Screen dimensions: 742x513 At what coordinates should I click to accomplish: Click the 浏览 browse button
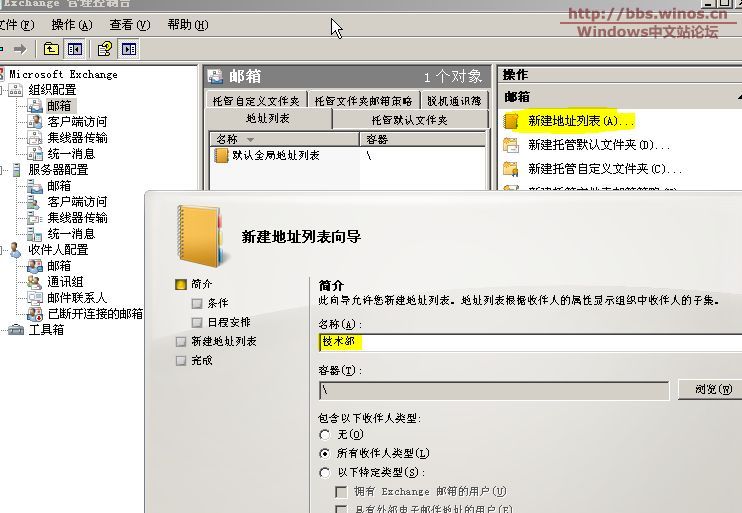pos(709,389)
